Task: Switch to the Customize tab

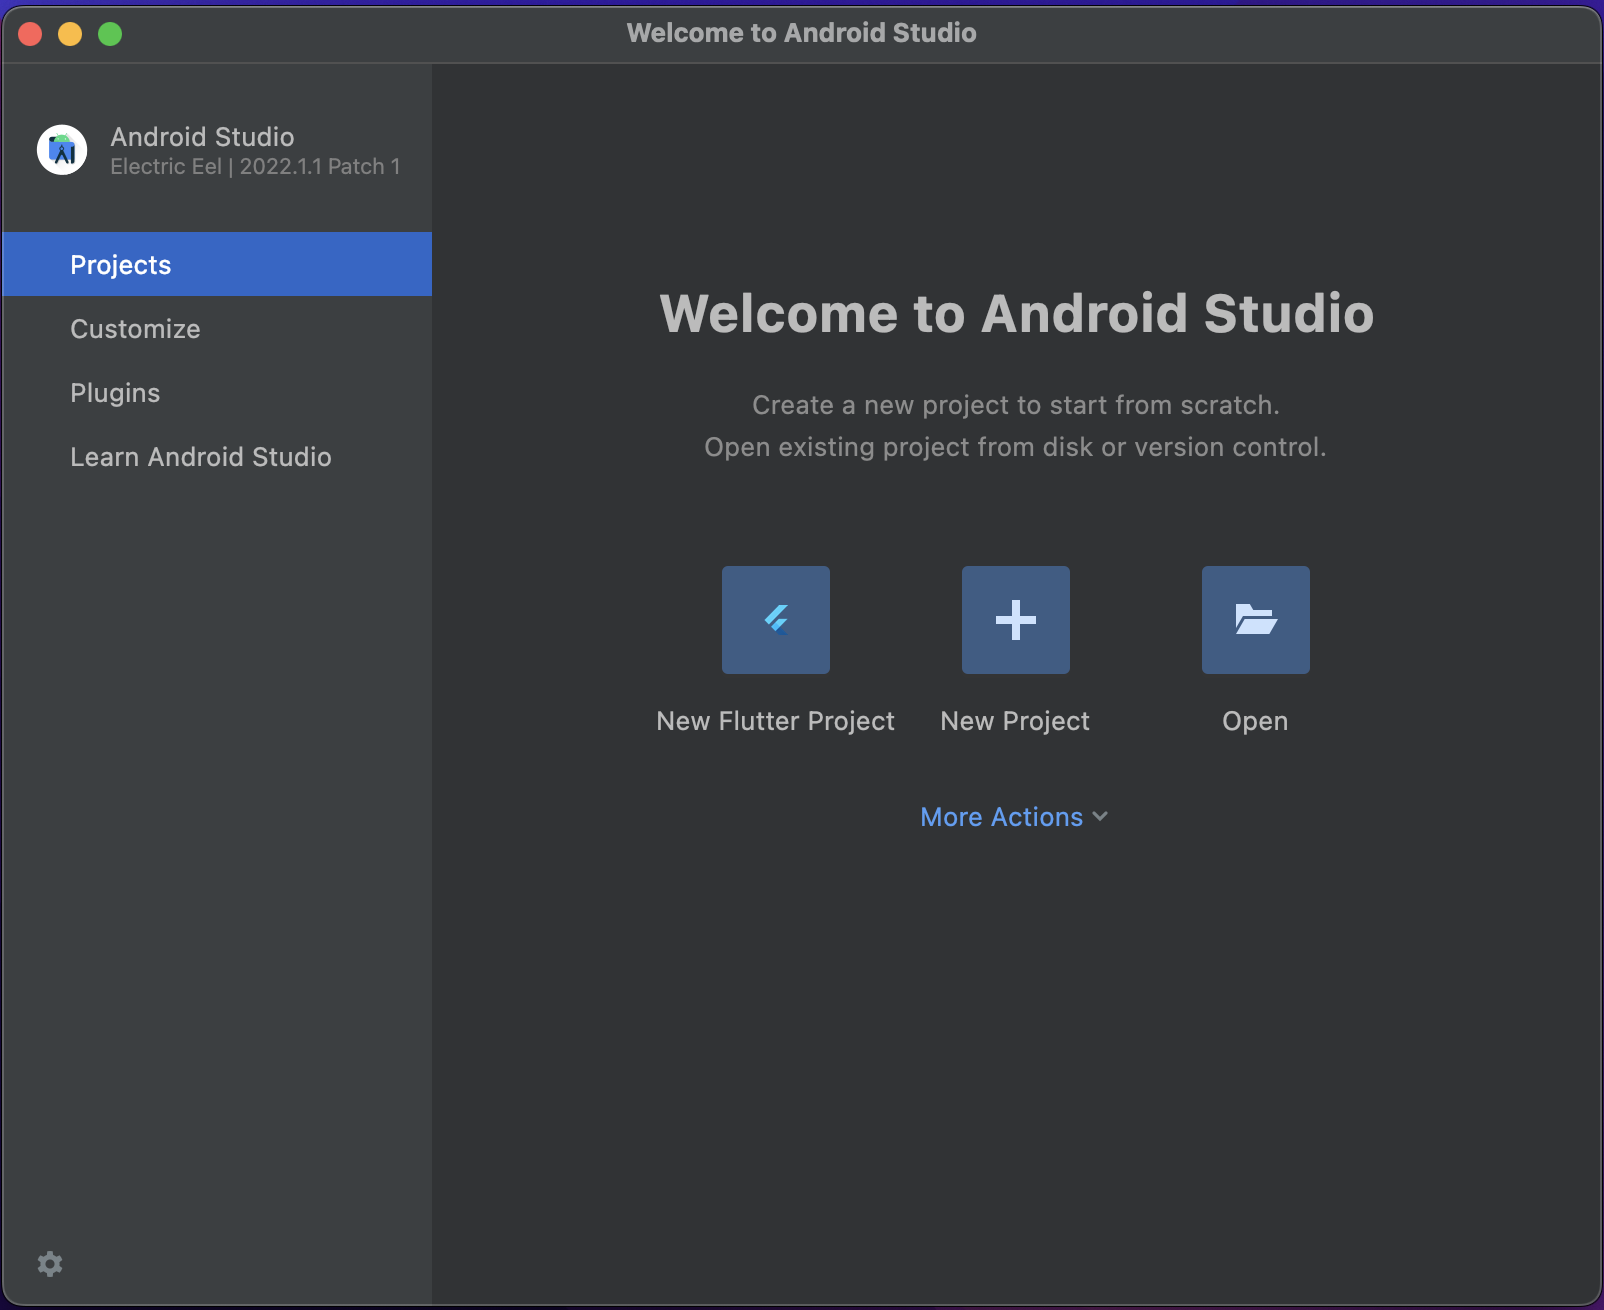Action: click(x=217, y=329)
